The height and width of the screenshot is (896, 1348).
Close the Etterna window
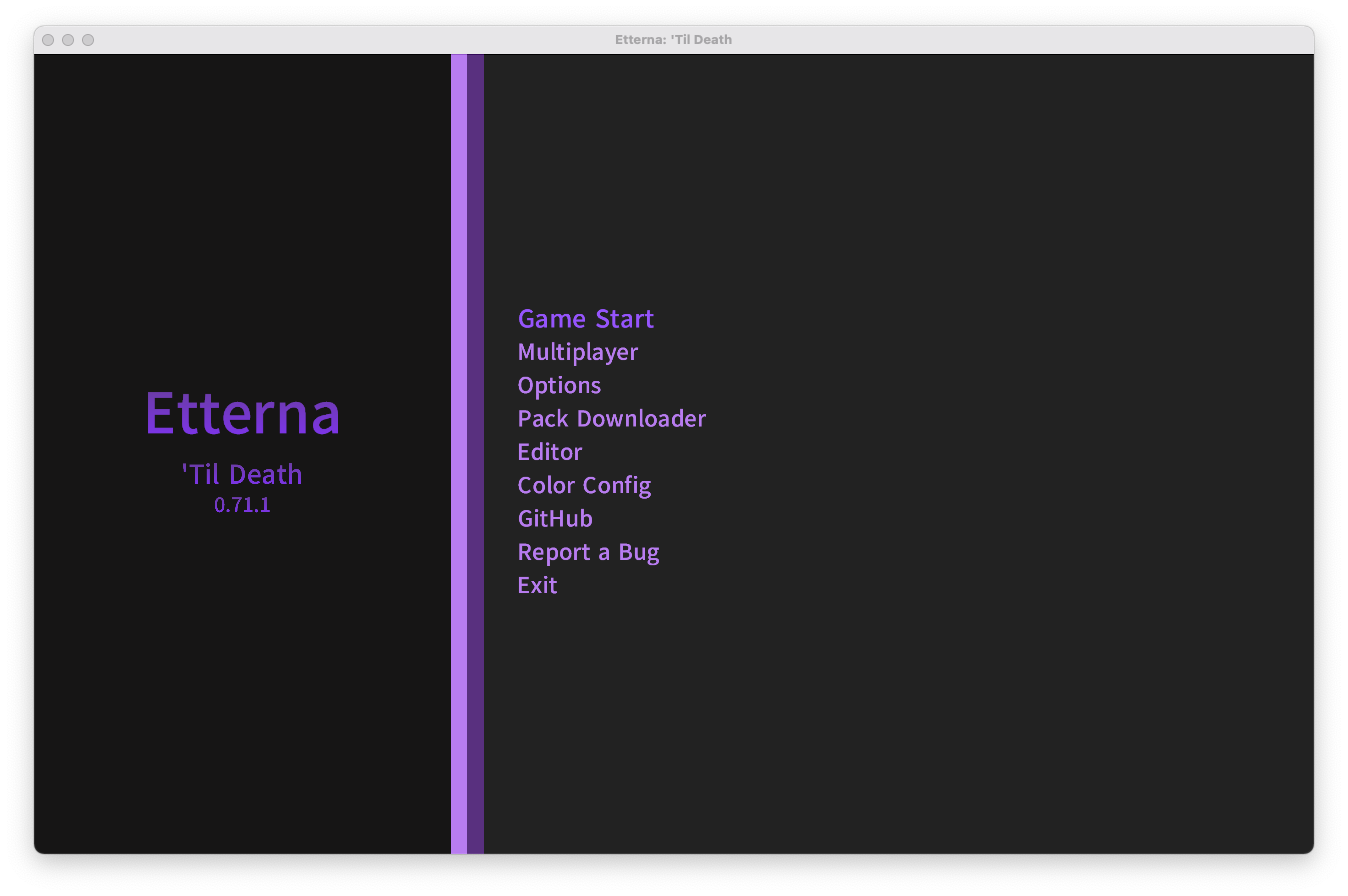tap(48, 40)
